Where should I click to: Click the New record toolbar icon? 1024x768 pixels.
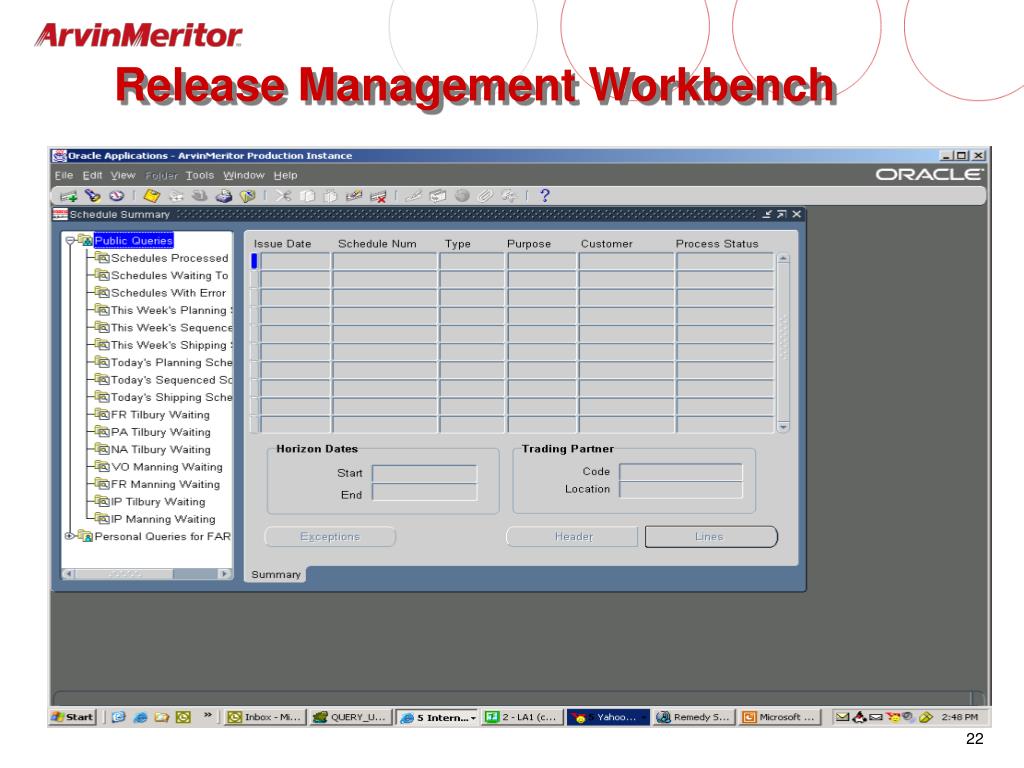click(68, 196)
